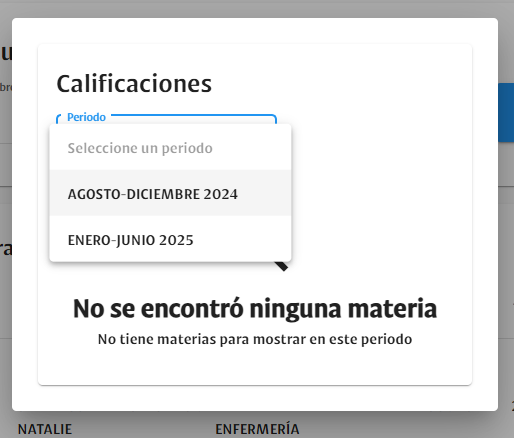Click the white dialog margin below the grades card
This screenshot has height=438, width=514.
pyautogui.click(x=255, y=398)
